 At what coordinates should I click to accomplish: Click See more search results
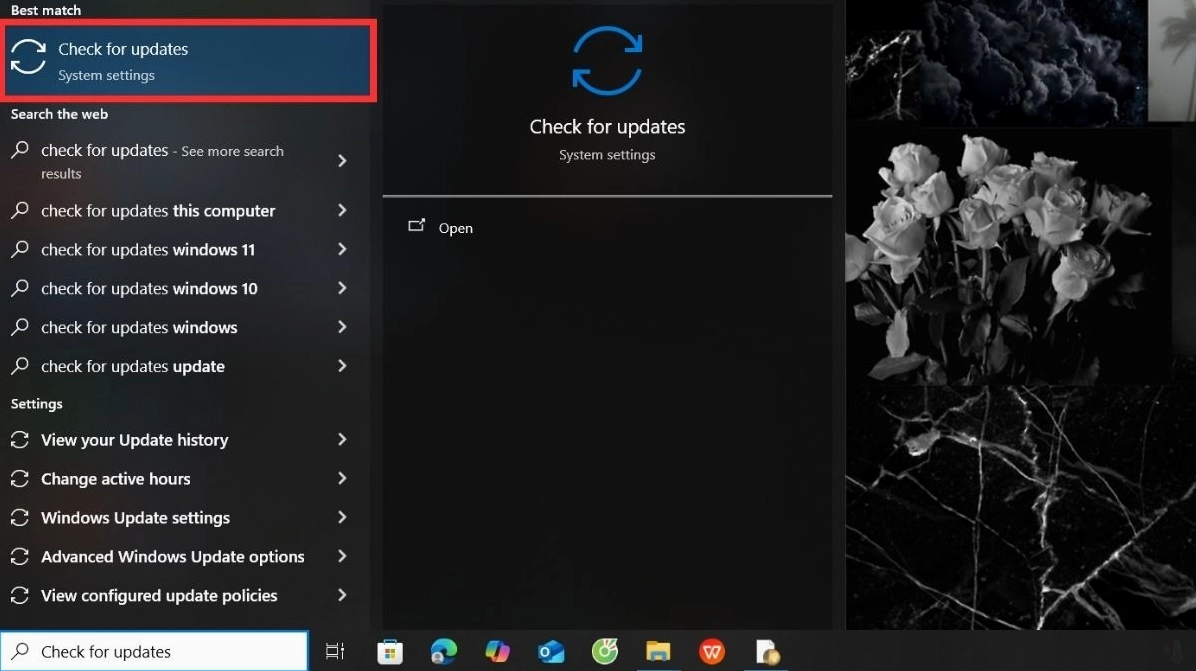click(162, 161)
